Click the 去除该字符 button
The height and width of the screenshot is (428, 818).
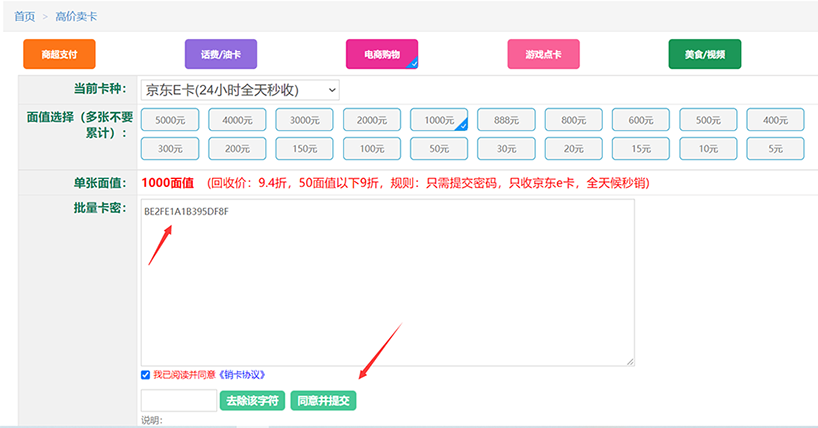click(253, 401)
